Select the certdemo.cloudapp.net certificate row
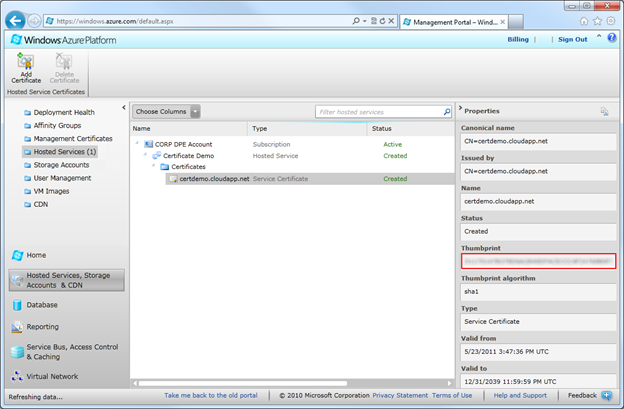The height and width of the screenshot is (409, 624). (214, 179)
